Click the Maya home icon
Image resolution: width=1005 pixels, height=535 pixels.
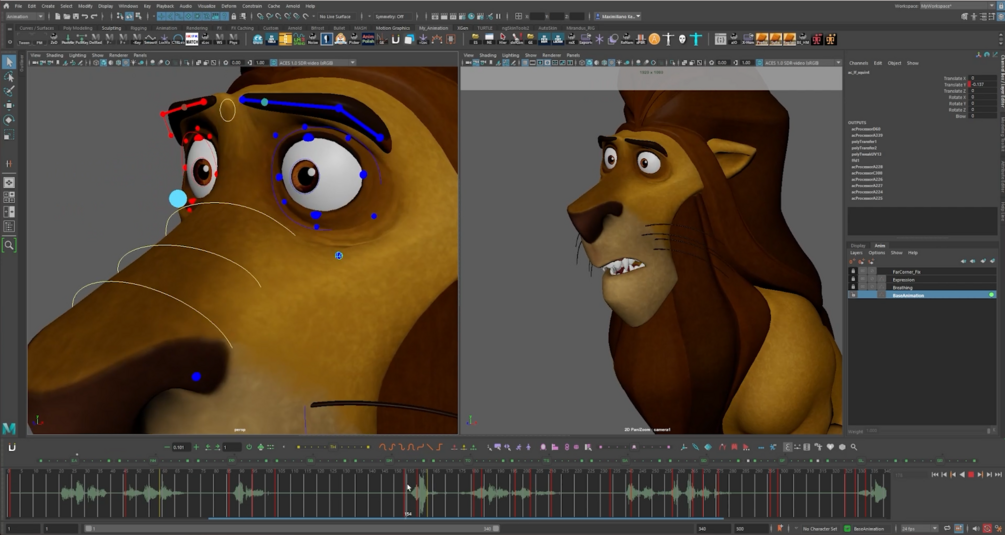tap(6, 6)
